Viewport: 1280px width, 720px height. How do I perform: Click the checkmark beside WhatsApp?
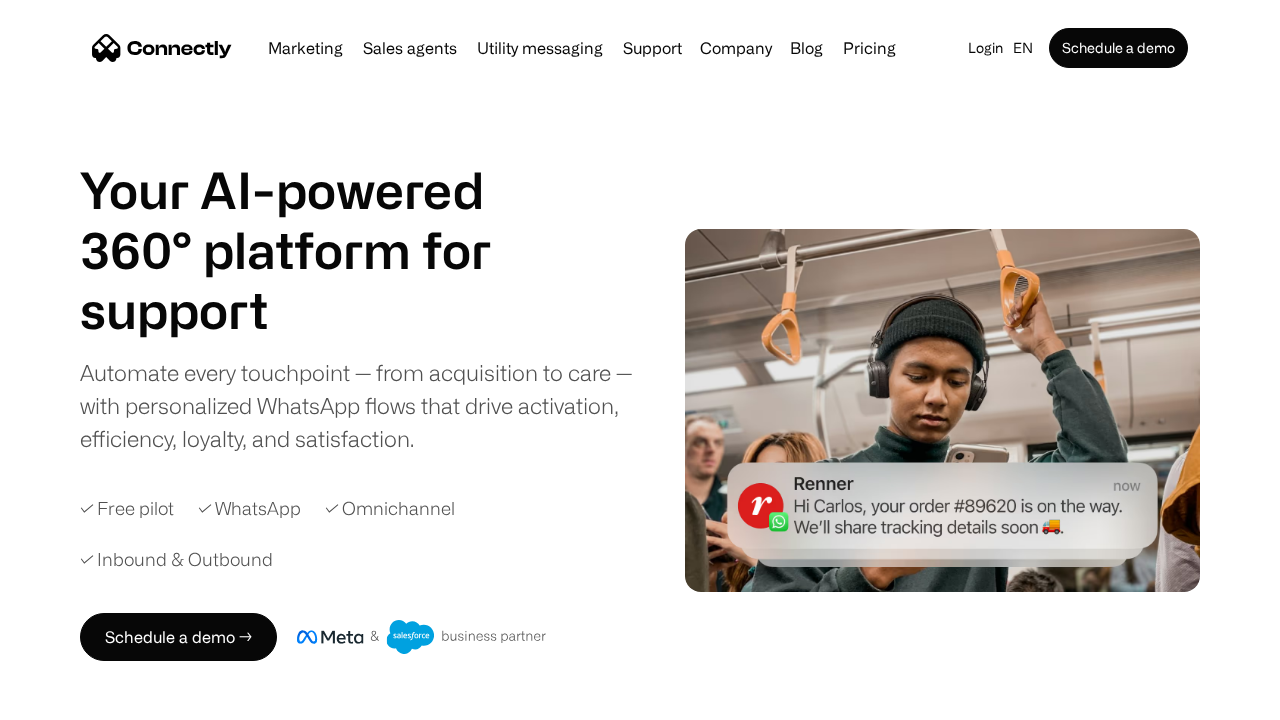pos(205,508)
